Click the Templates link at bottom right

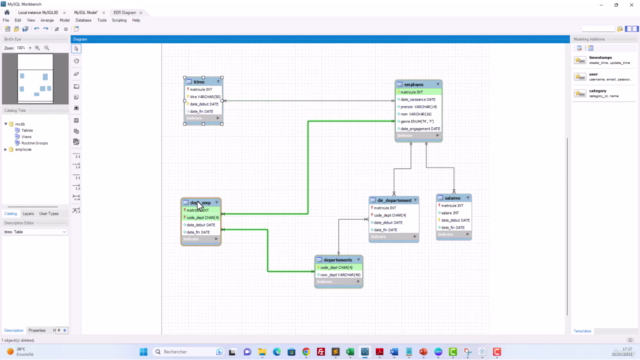[582, 331]
